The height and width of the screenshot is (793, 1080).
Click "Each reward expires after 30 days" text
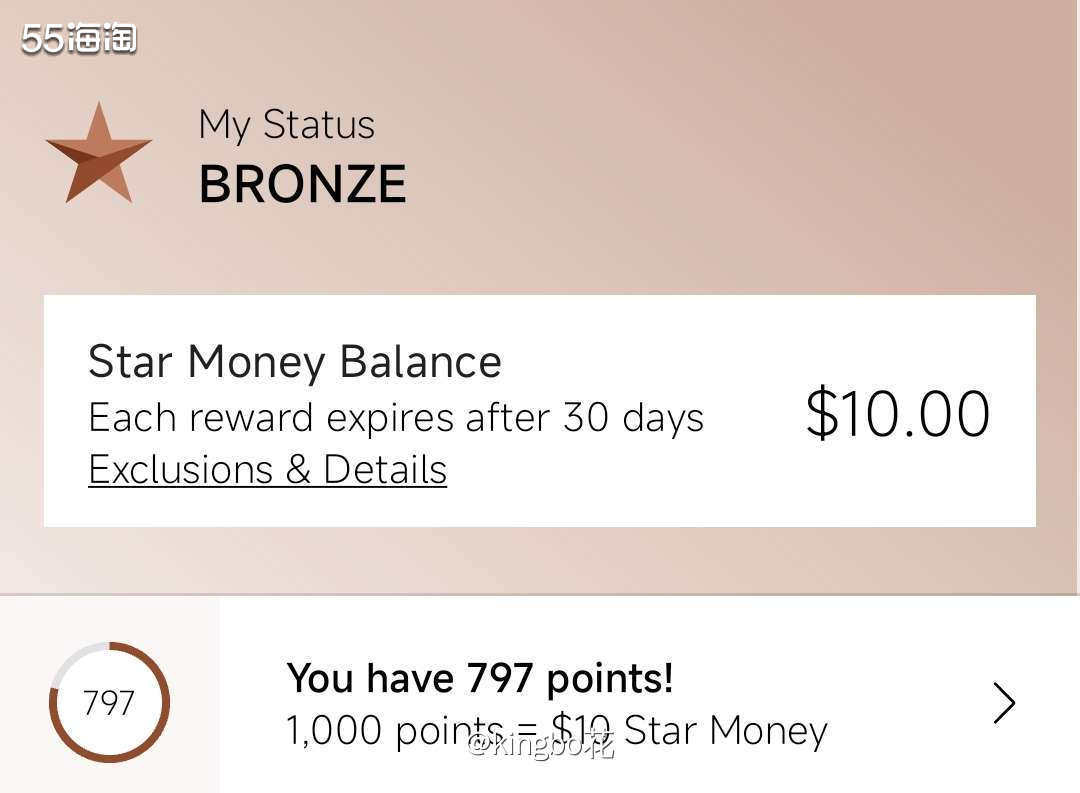395,417
